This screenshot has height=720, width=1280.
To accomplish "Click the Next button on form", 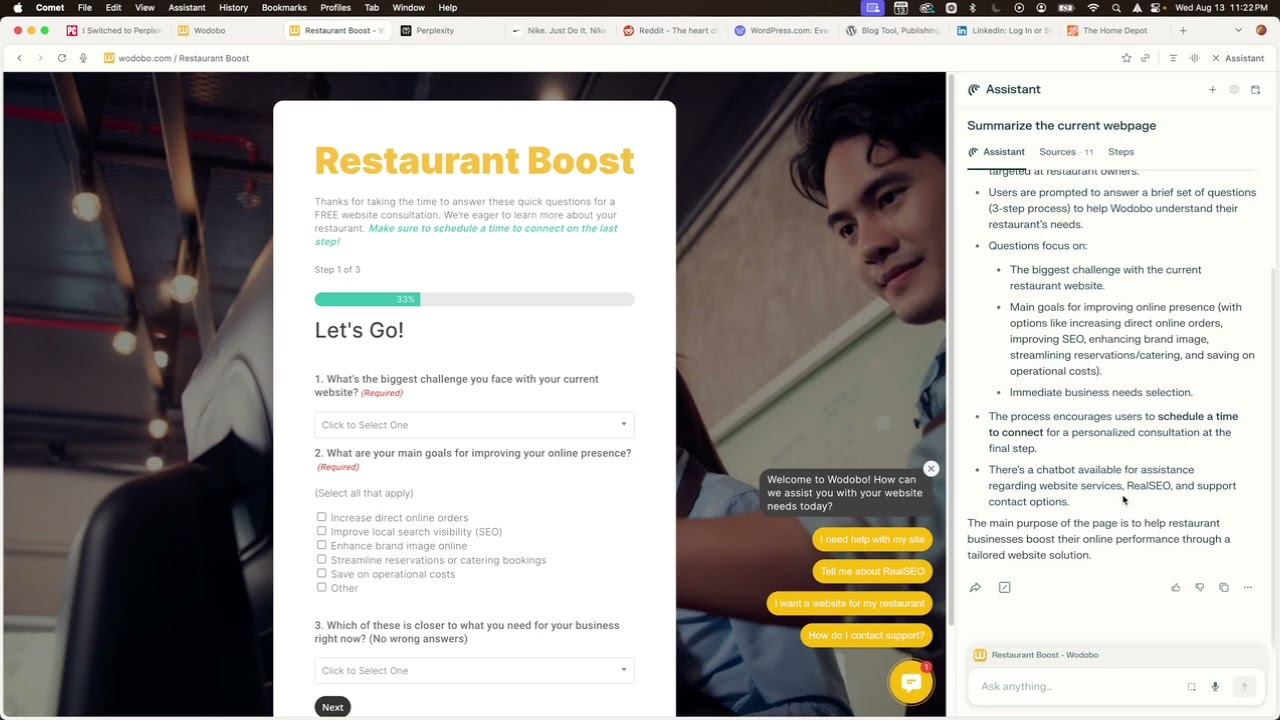I will point(333,707).
